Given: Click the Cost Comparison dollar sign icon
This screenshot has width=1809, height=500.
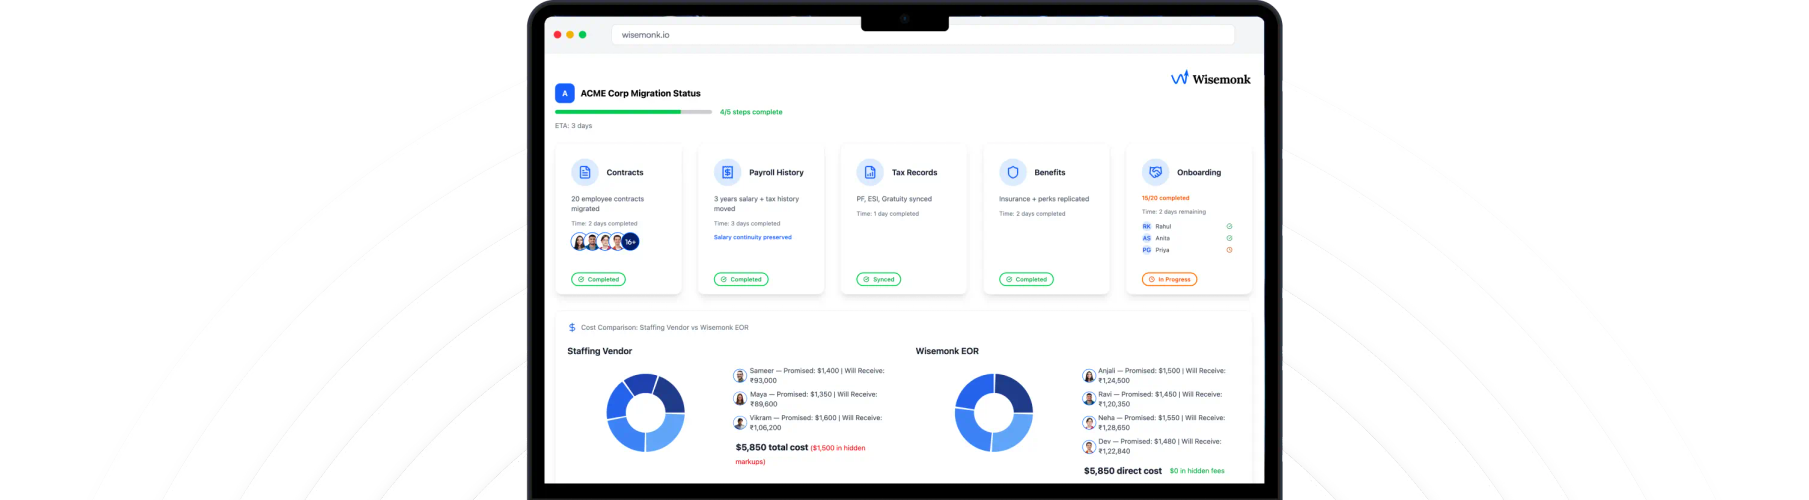Looking at the screenshot, I should tap(572, 327).
